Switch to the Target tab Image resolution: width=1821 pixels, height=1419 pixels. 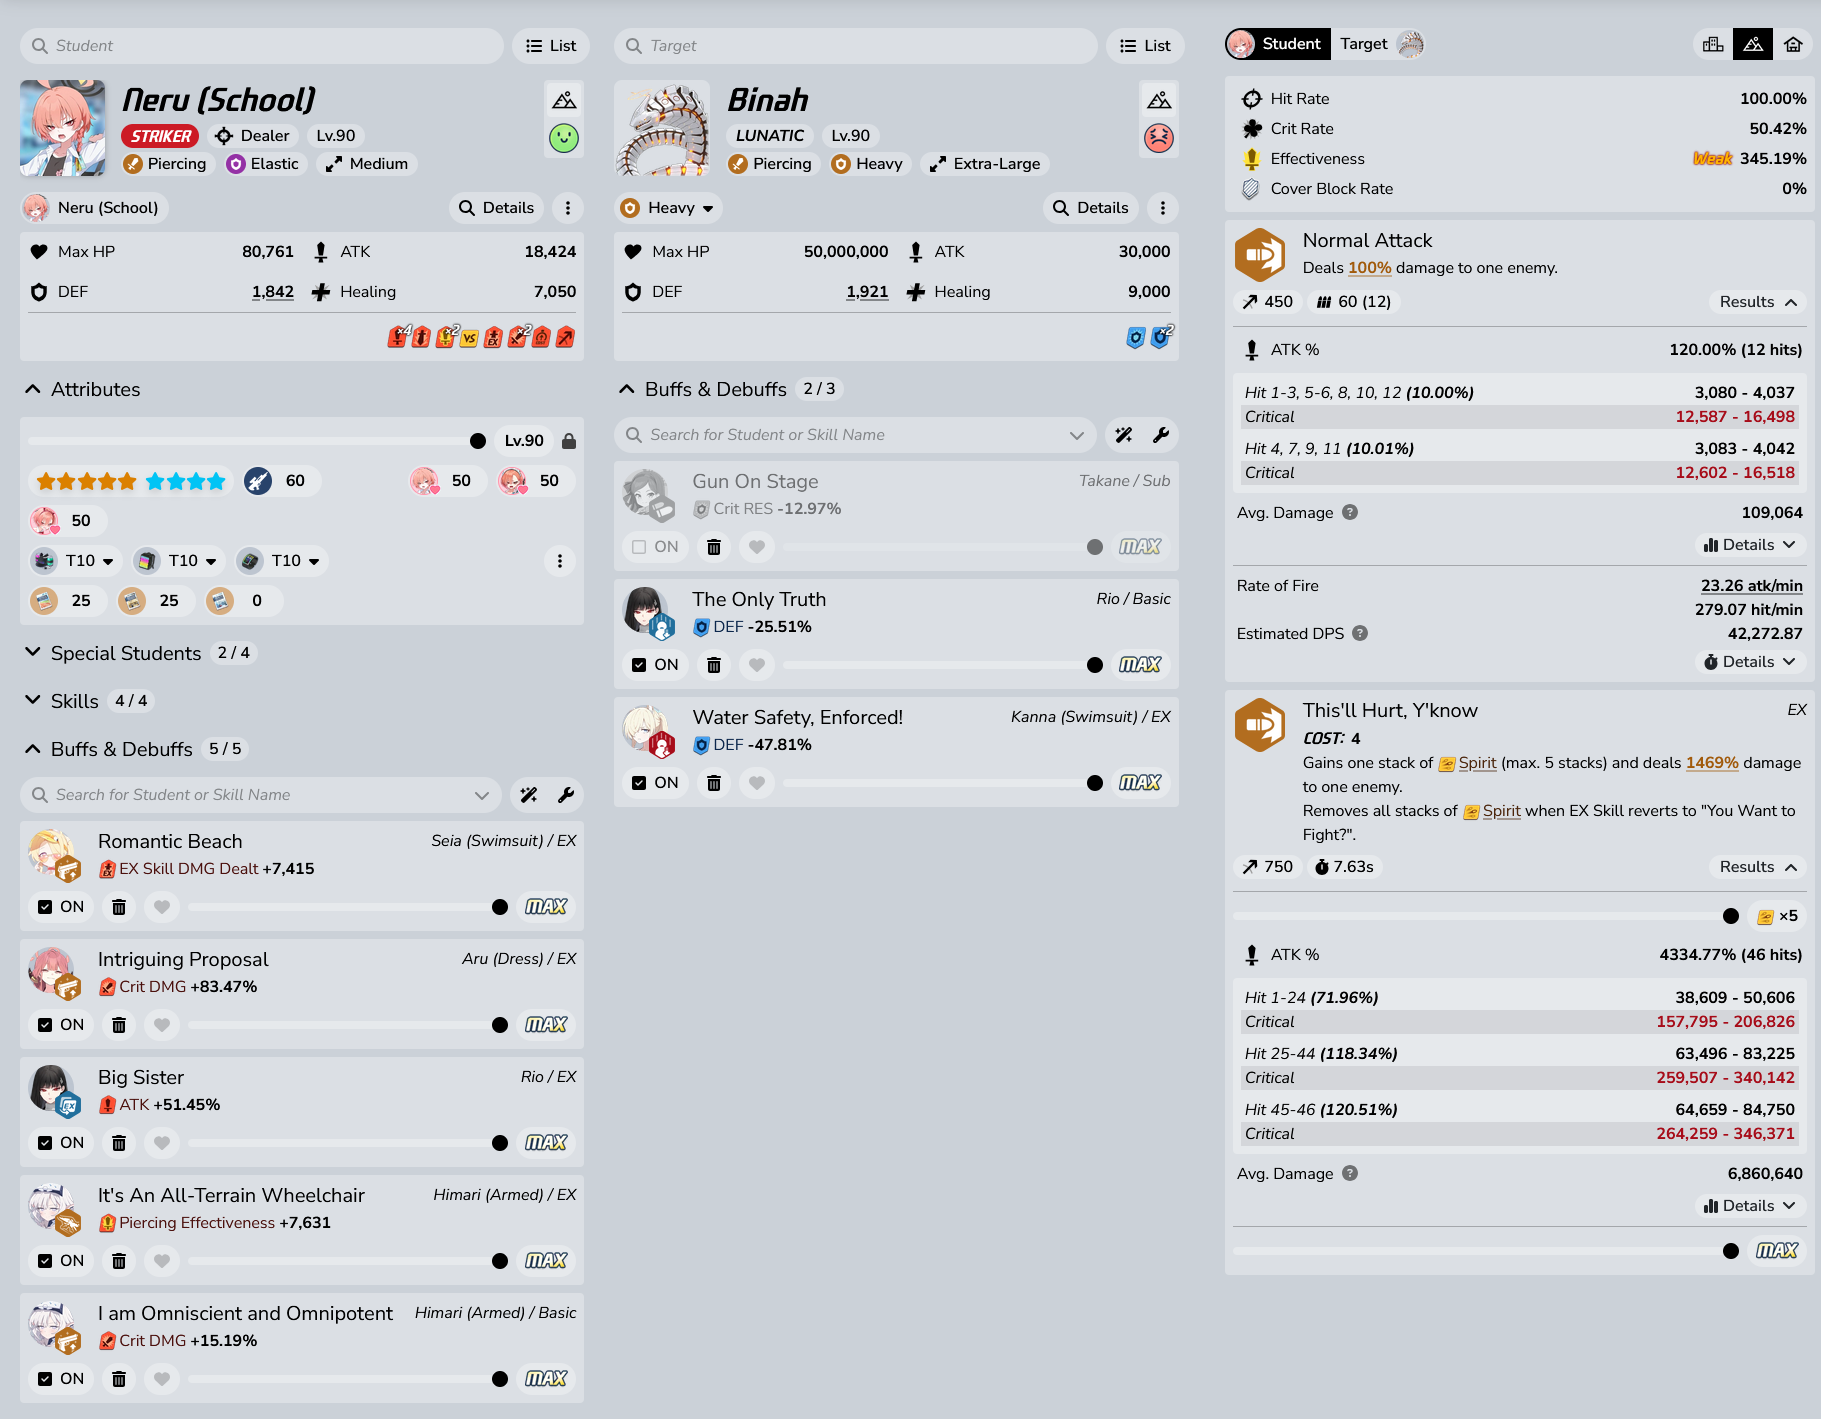(x=1380, y=44)
